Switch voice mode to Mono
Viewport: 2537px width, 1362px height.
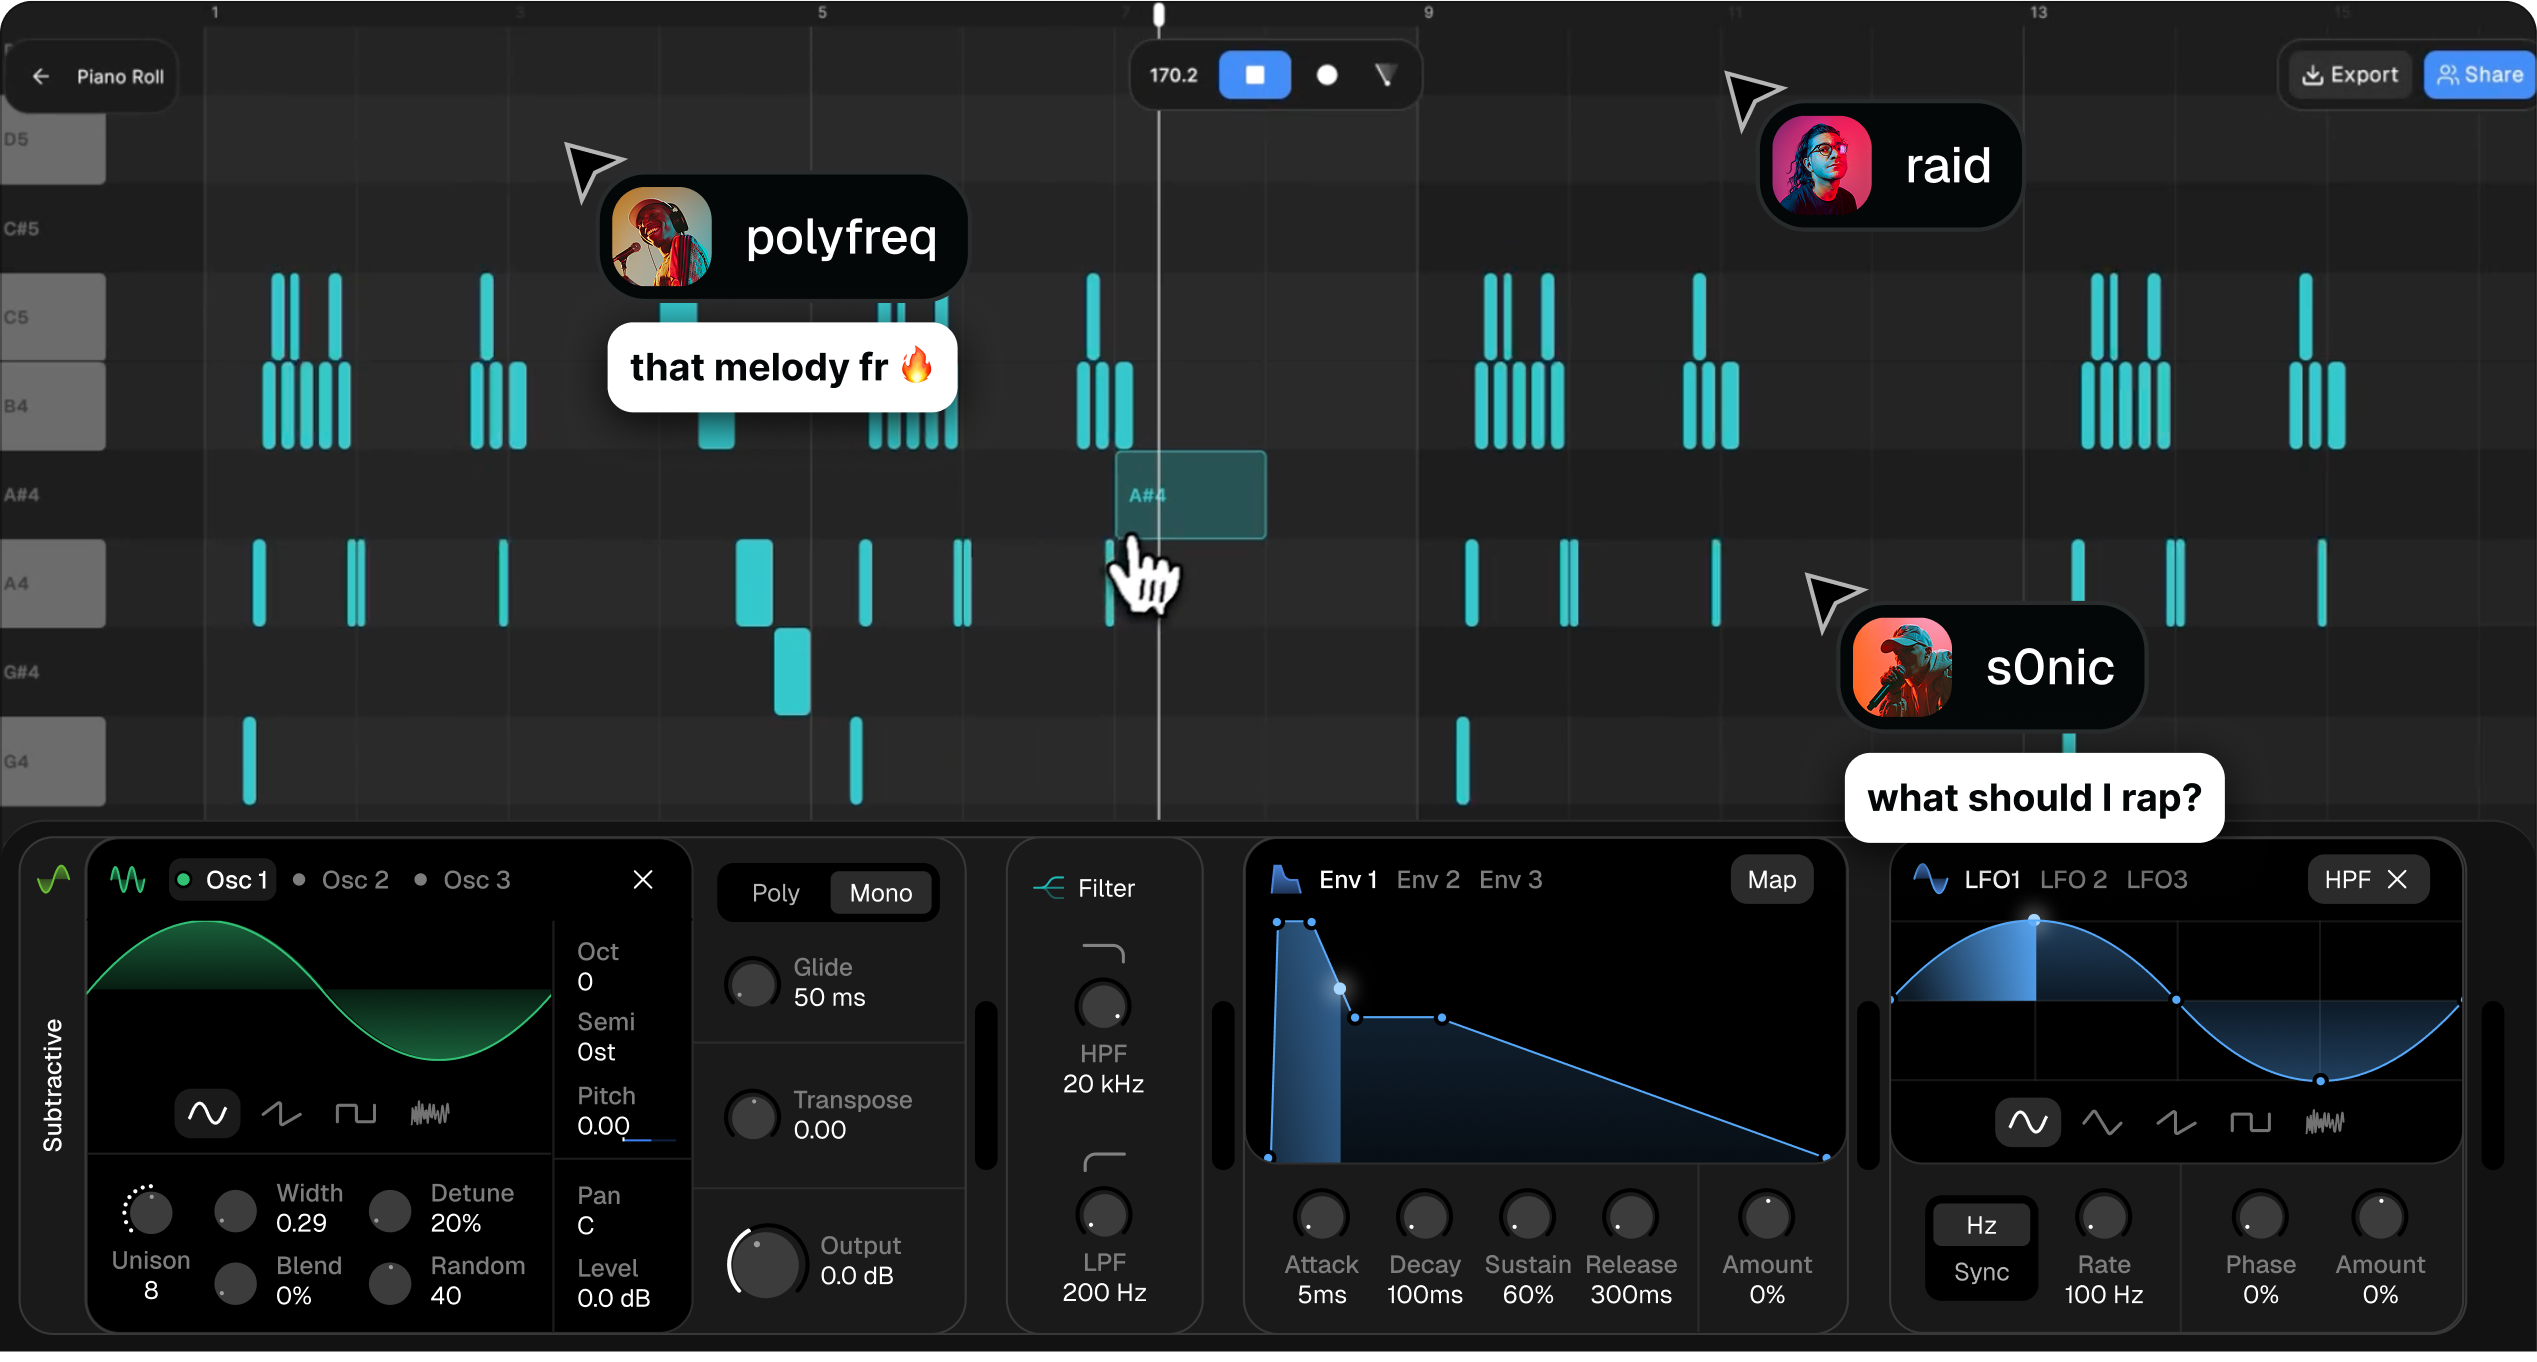(880, 892)
